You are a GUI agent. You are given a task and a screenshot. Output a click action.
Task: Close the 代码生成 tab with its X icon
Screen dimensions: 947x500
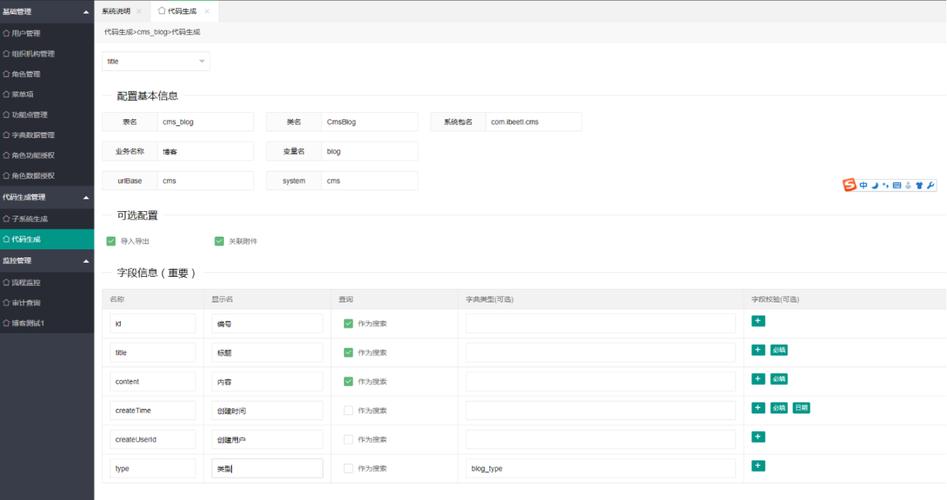click(x=207, y=11)
